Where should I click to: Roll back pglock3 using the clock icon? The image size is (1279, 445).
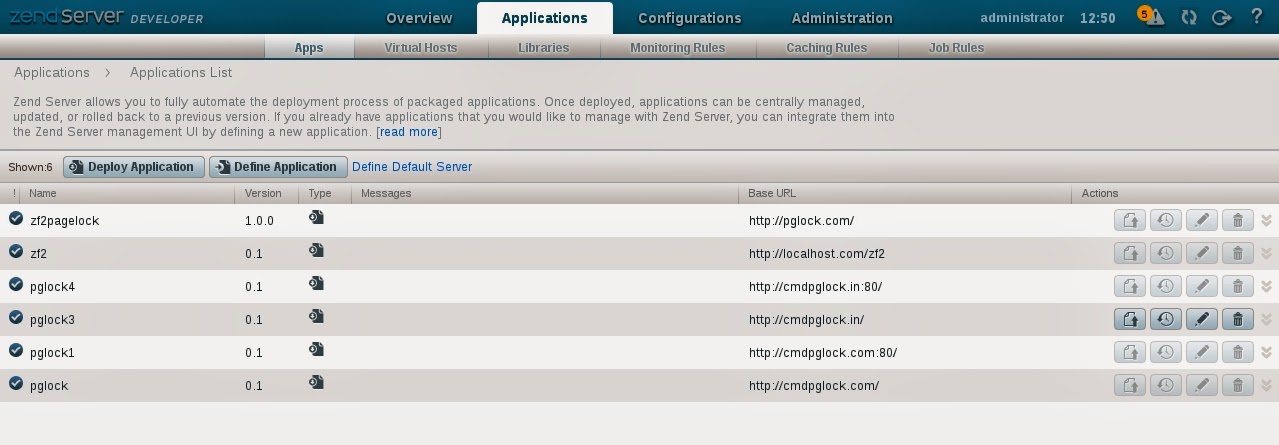[x=1166, y=320]
